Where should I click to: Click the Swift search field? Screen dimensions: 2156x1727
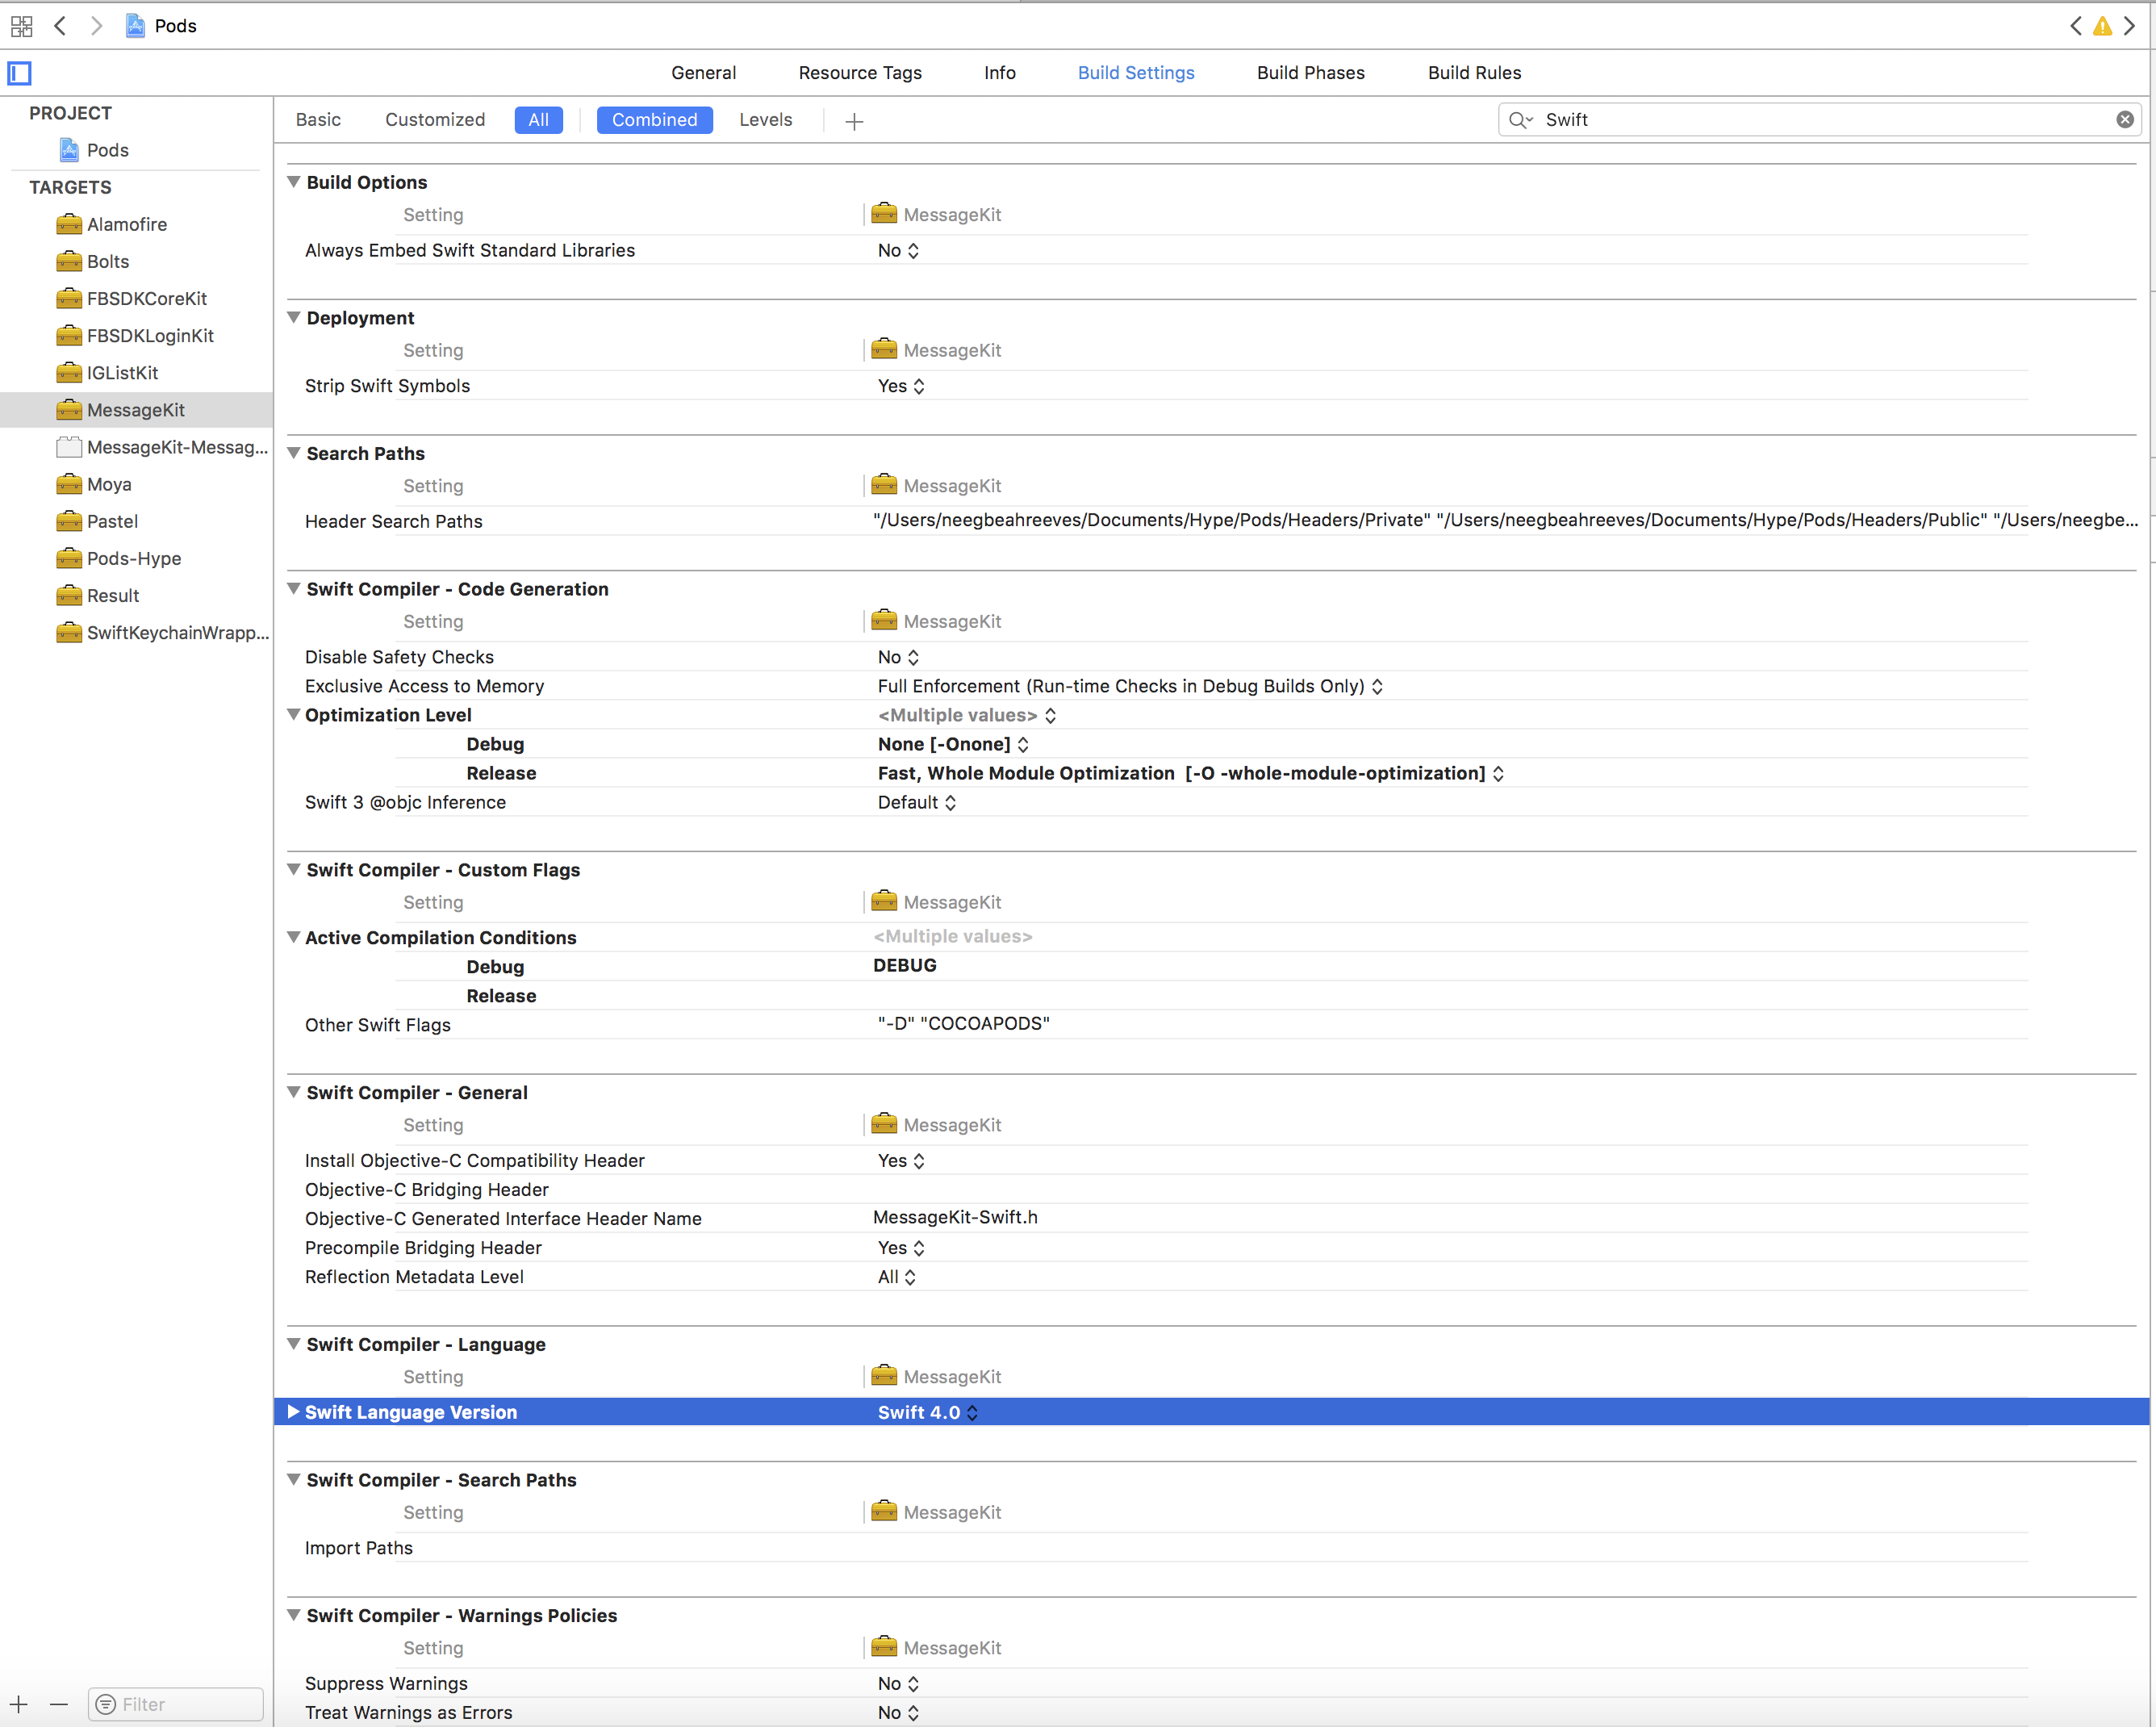click(1820, 120)
